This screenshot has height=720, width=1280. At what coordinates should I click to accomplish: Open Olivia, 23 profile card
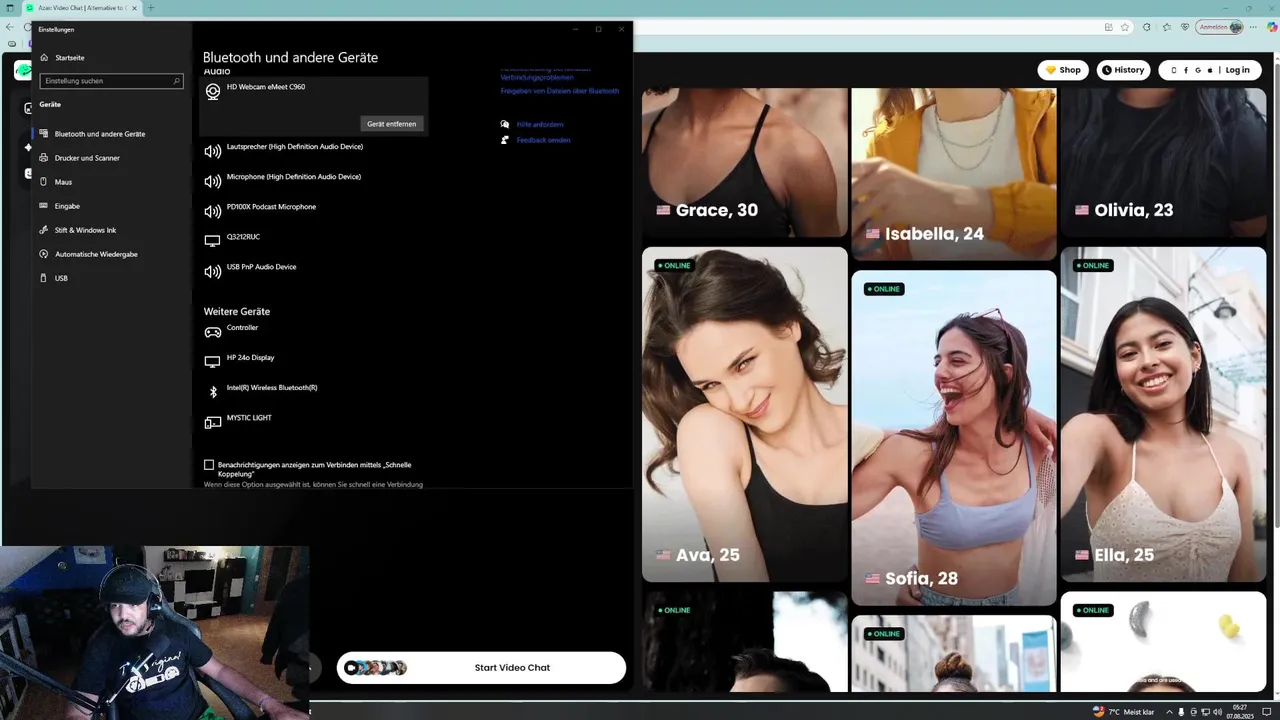pos(1163,162)
